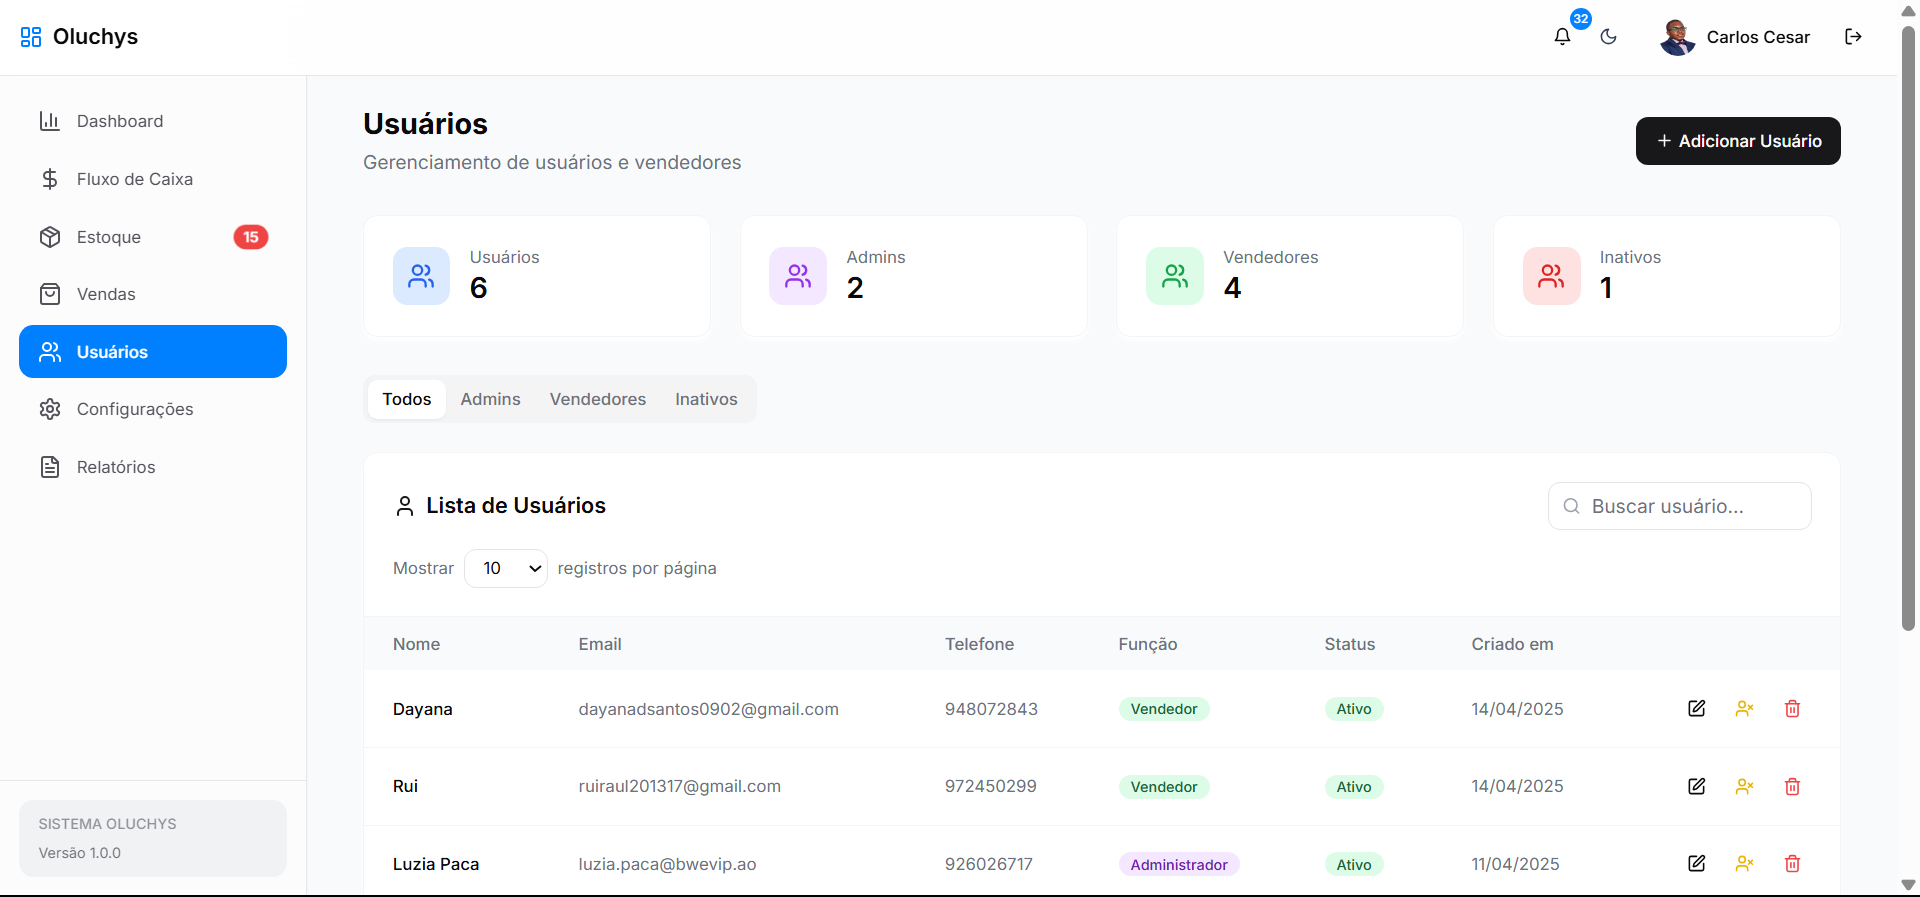Click the page vertical scrollbar
1920x897 pixels.
(1908, 330)
